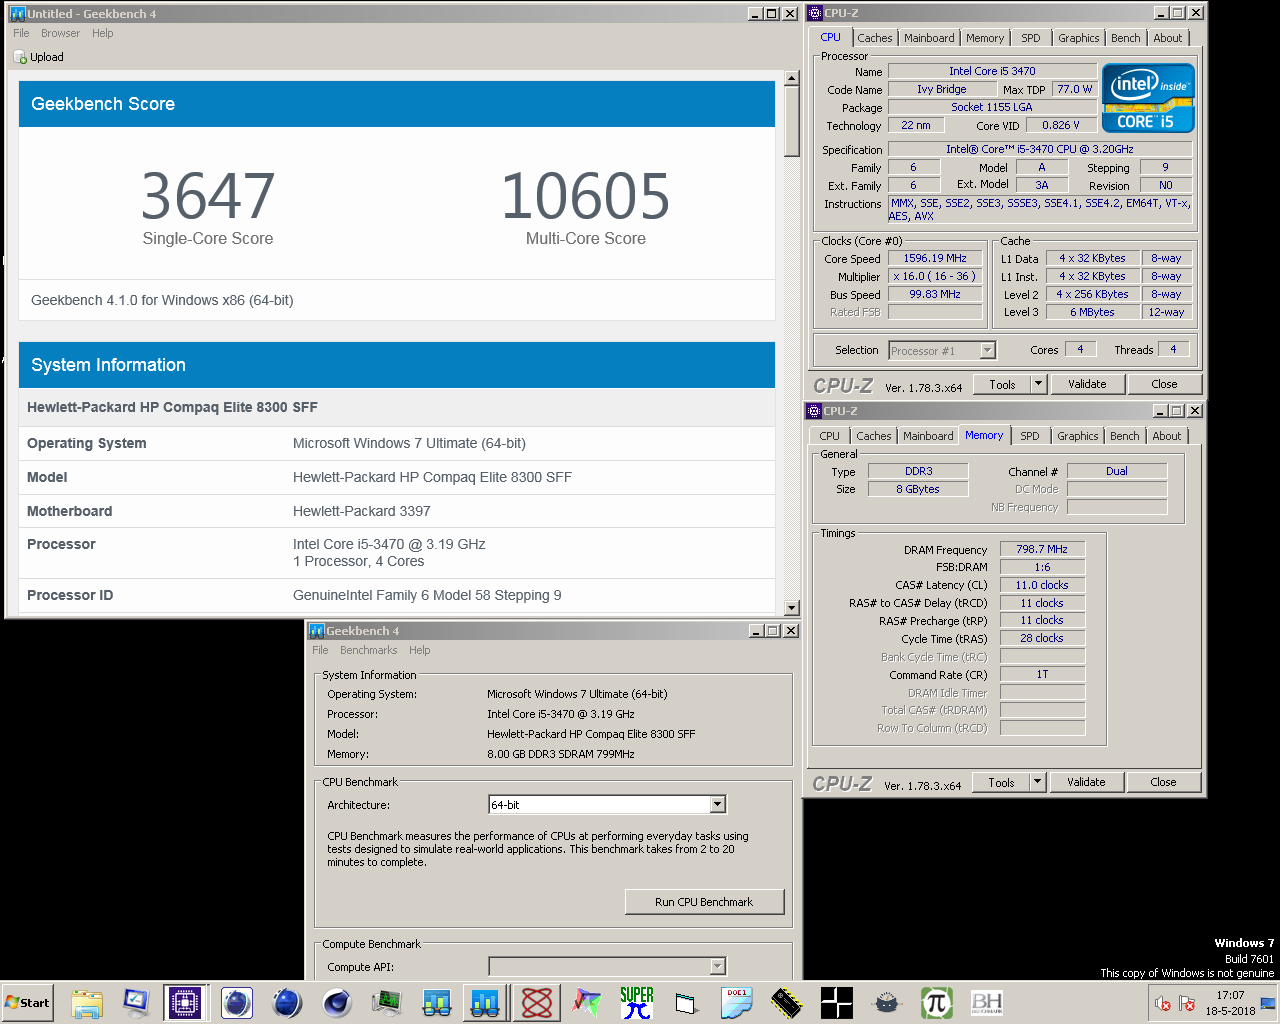The image size is (1280, 1024).
Task: Select the Core Speed 1596.19 MHz value
Action: (x=935, y=258)
